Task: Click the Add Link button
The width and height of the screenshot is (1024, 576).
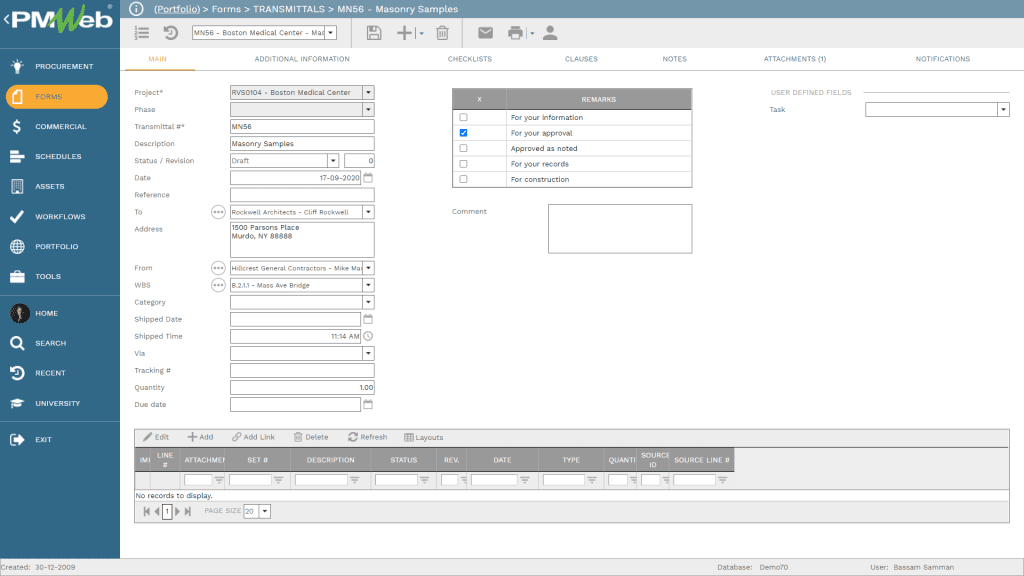Action: 253,437
